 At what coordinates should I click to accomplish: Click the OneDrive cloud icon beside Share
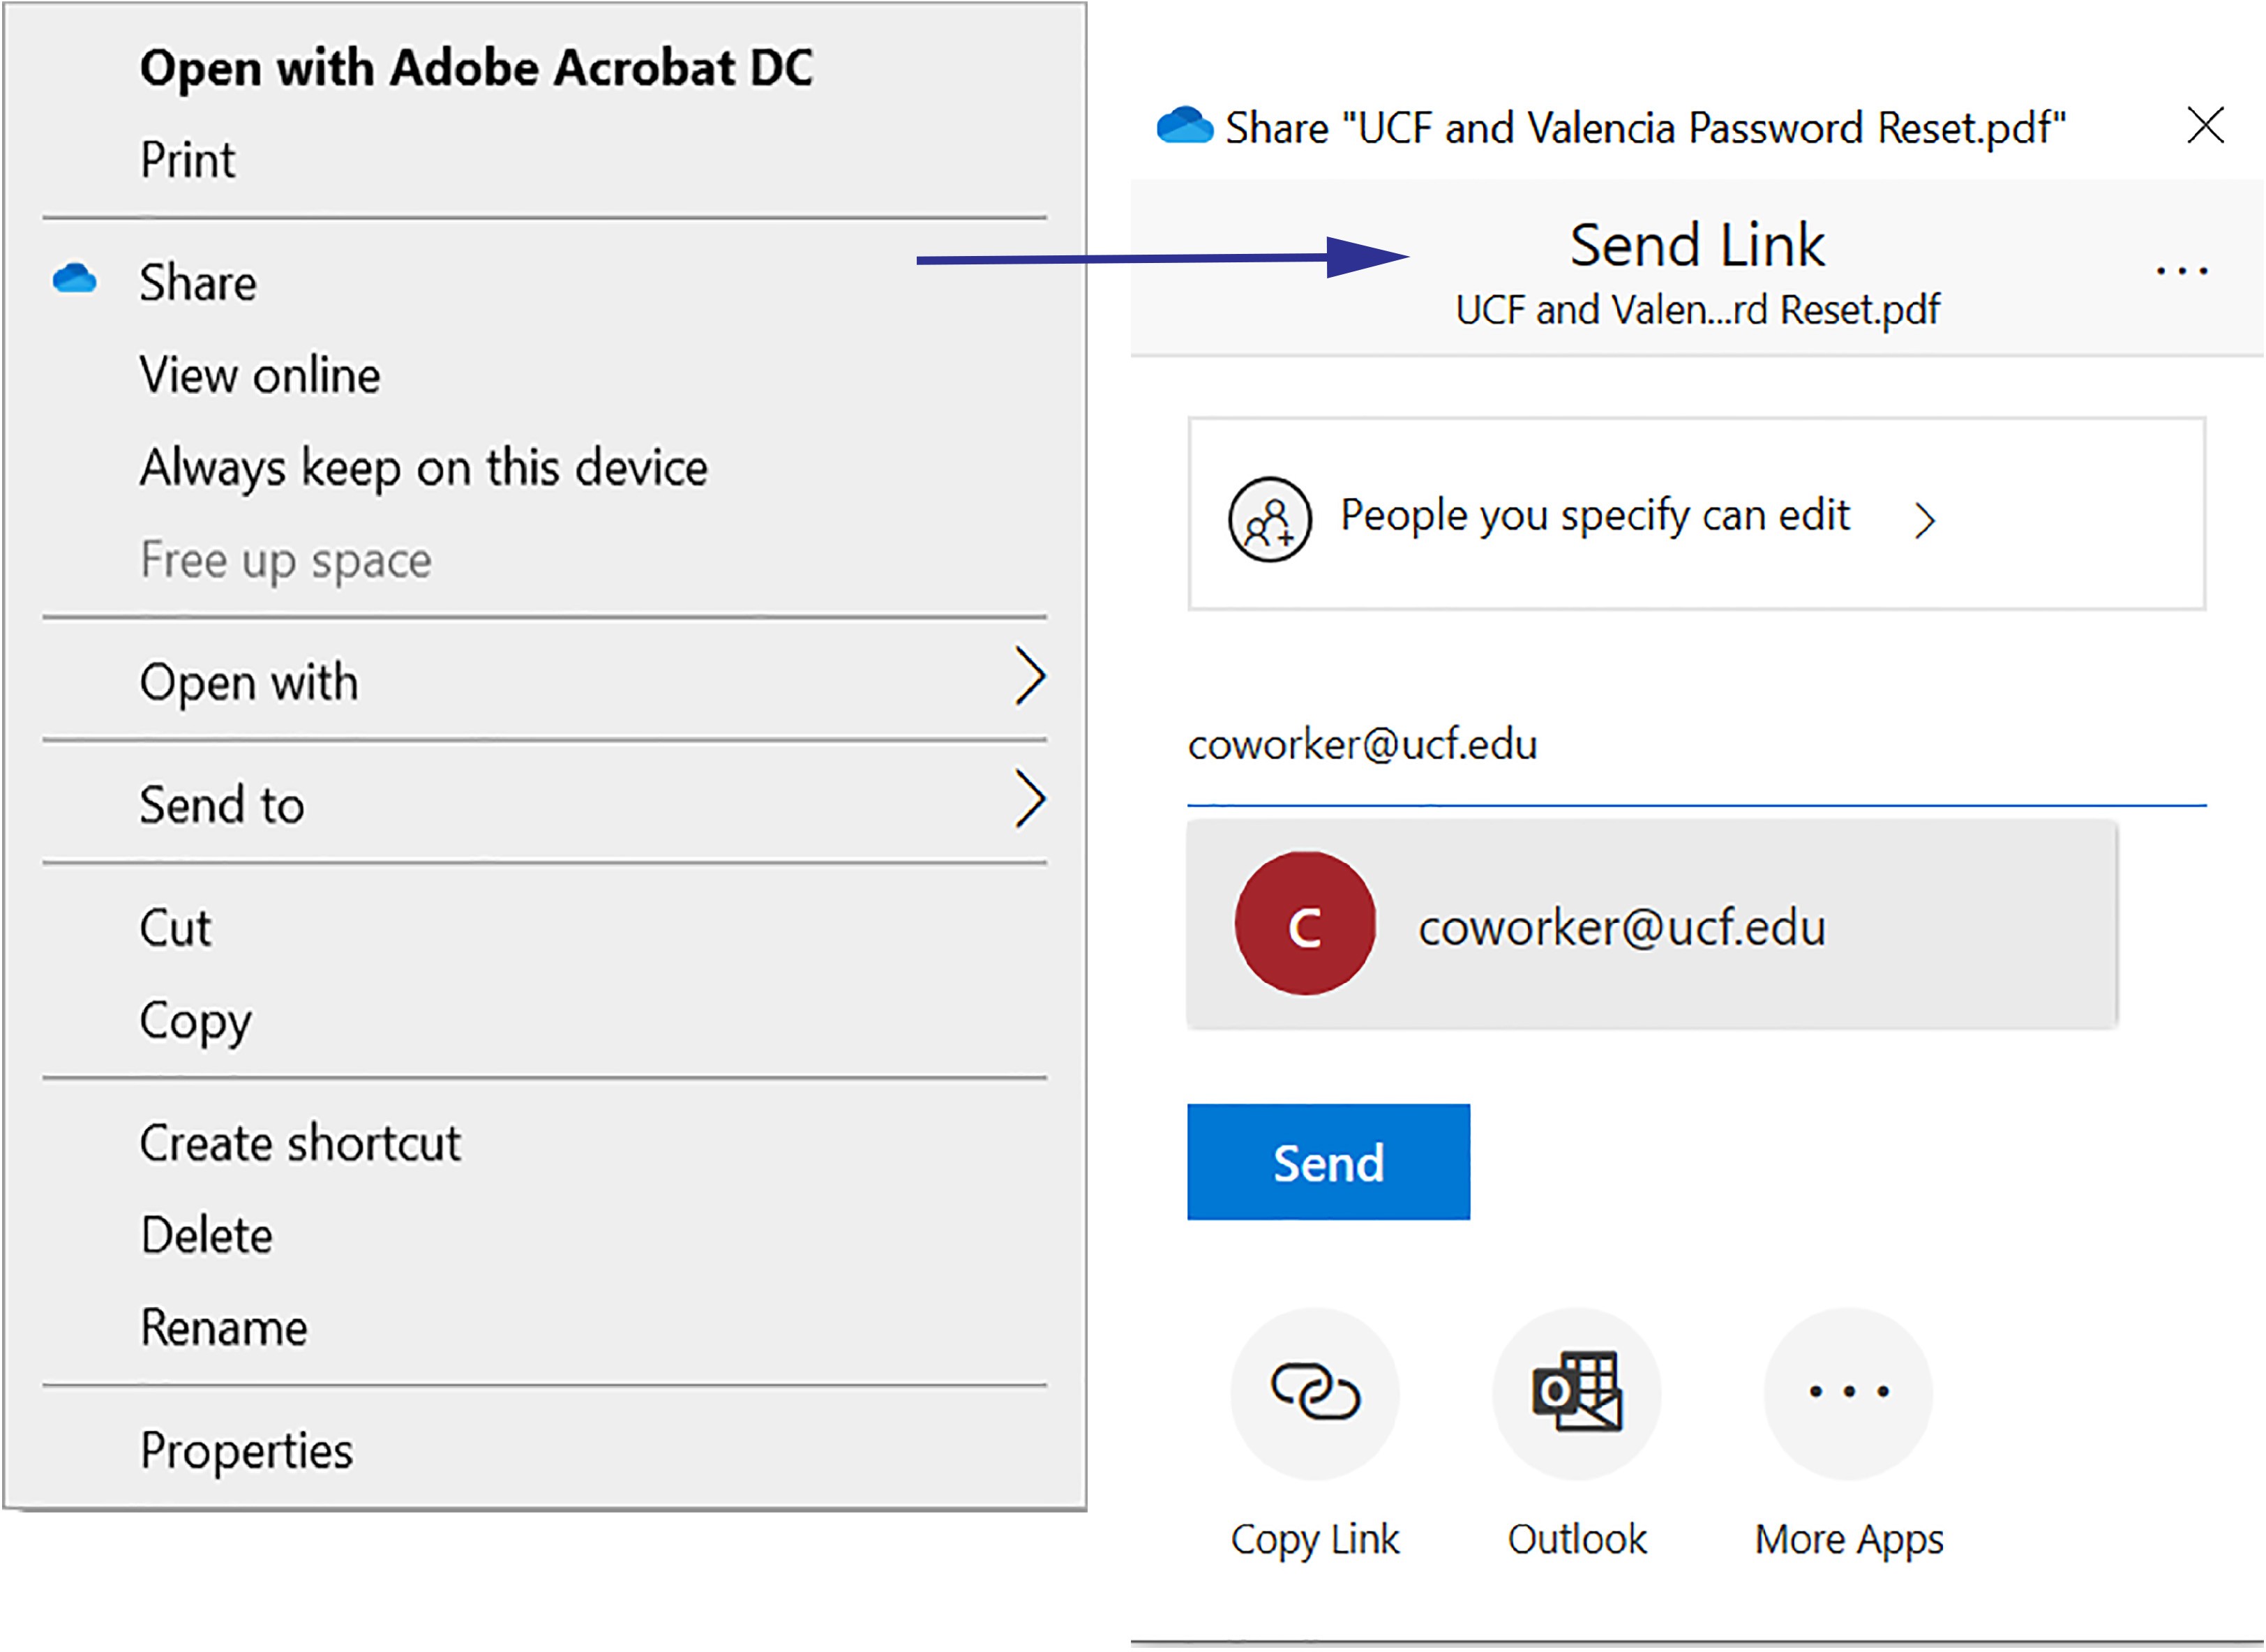click(x=75, y=279)
